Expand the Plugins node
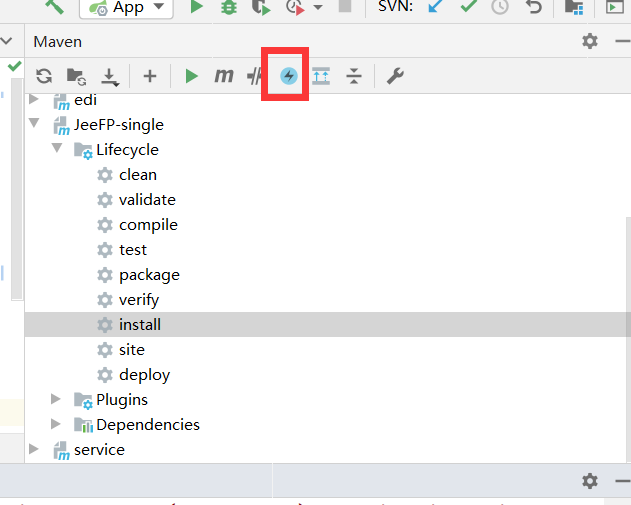631x505 pixels. coord(56,399)
